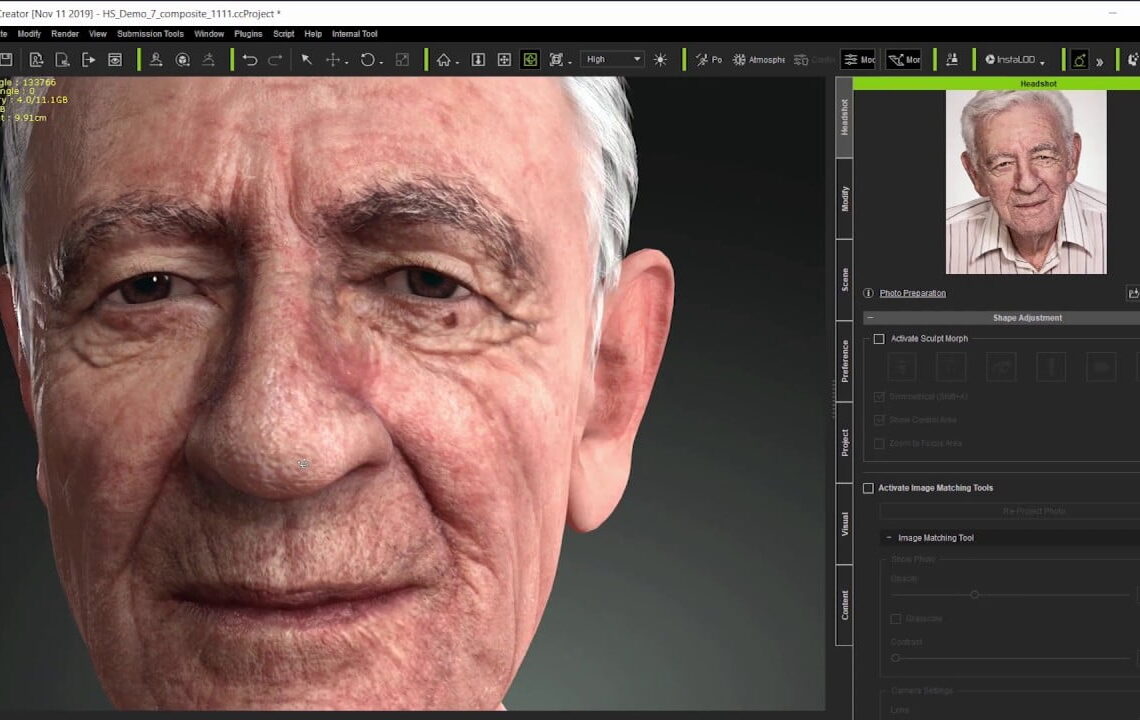
Task: Click the Save project icon
Action: [x=8, y=59]
